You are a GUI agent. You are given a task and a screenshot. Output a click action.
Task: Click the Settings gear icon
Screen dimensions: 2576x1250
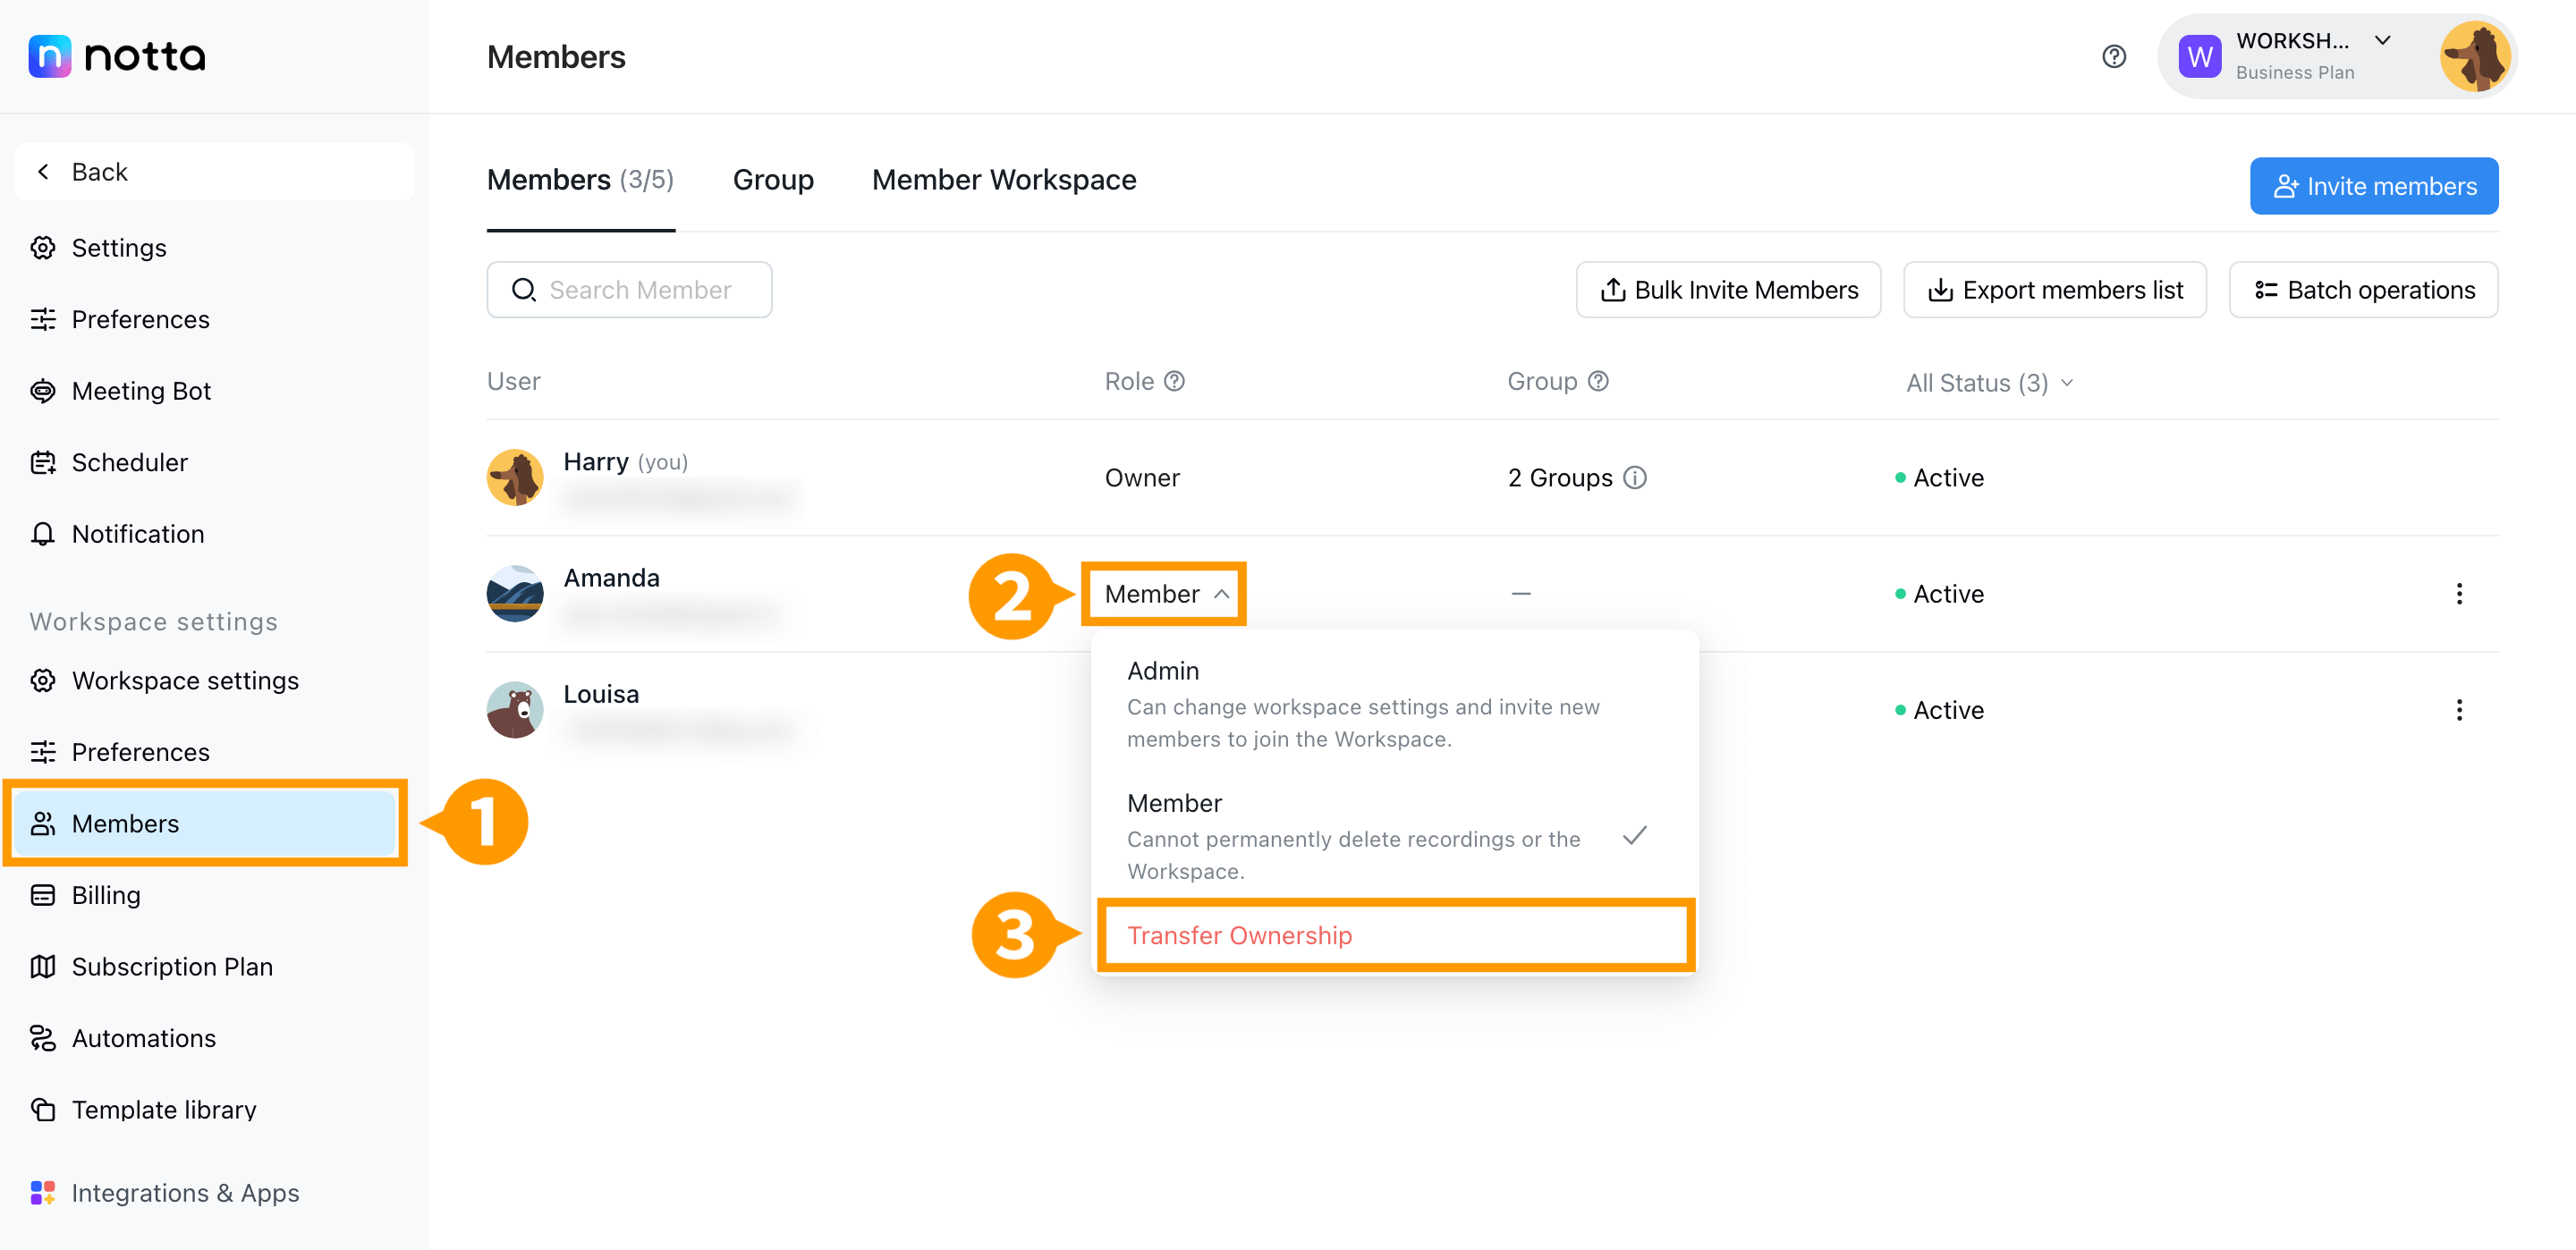(43, 248)
